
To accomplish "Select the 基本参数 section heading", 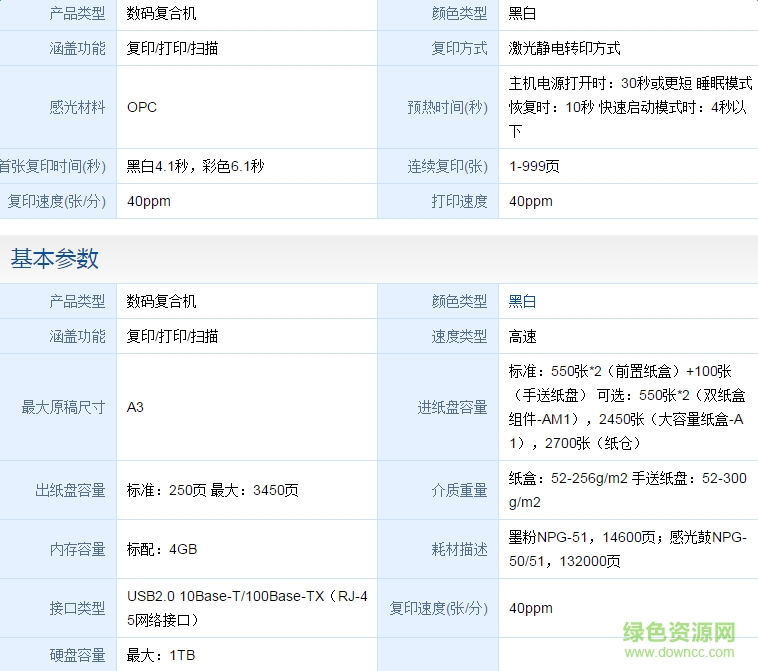I will (x=55, y=258).
